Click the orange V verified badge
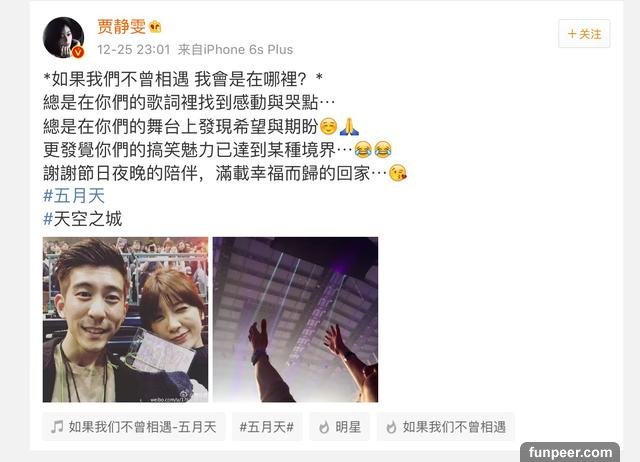Viewport: 640px width, 462px height. (78, 52)
